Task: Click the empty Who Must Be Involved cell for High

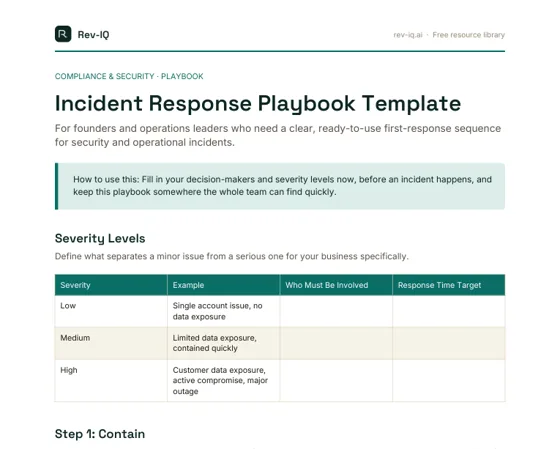Action: (x=336, y=380)
